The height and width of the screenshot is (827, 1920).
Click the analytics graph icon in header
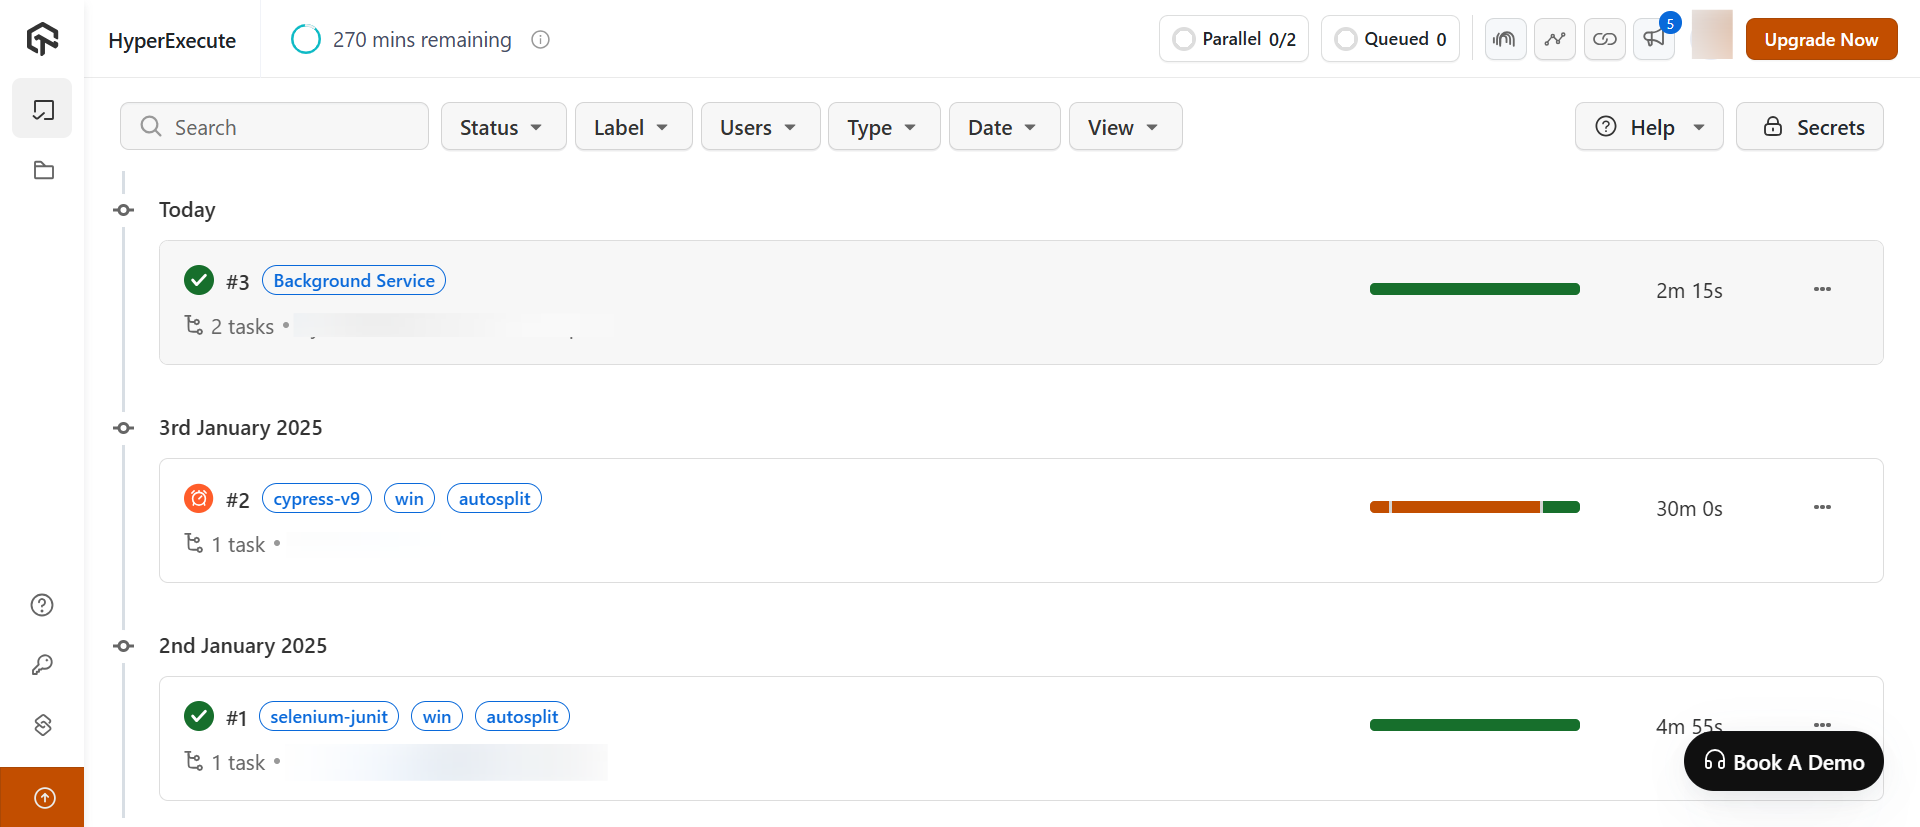(1555, 40)
